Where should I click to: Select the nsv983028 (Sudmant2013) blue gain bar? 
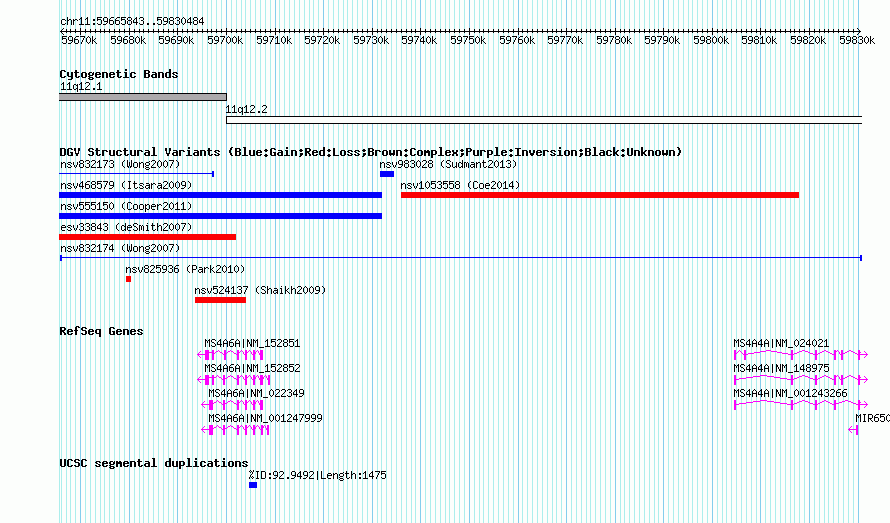(387, 174)
